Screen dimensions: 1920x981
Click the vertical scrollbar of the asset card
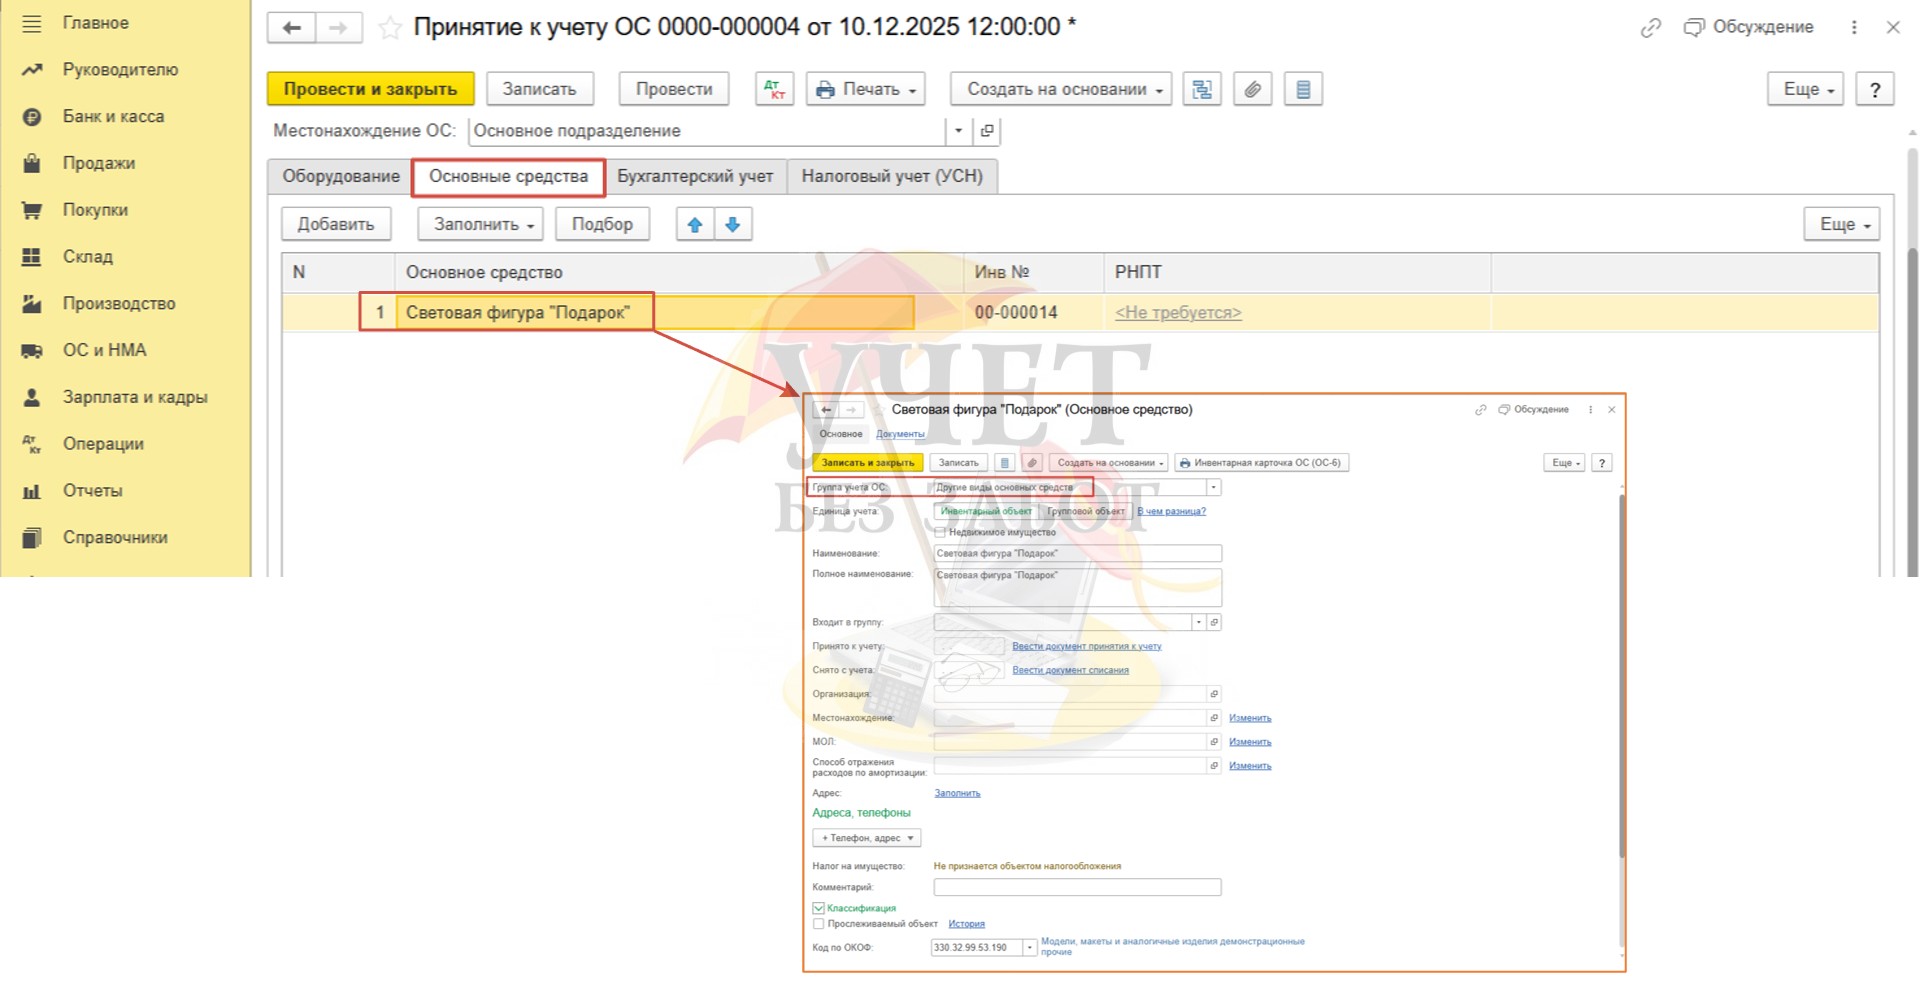click(x=1621, y=680)
